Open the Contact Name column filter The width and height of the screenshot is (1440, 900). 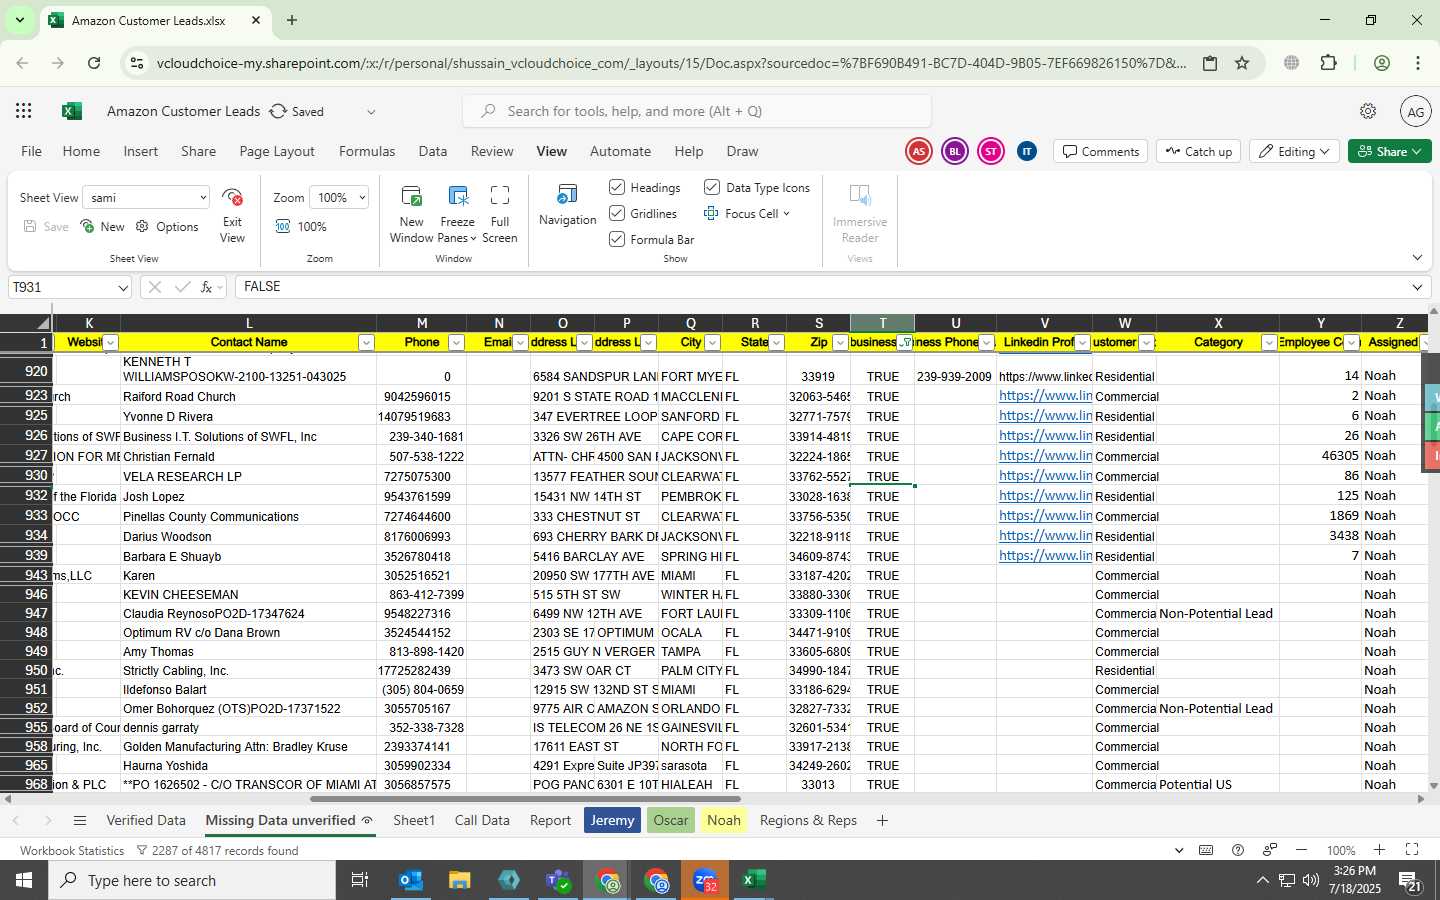click(x=366, y=343)
